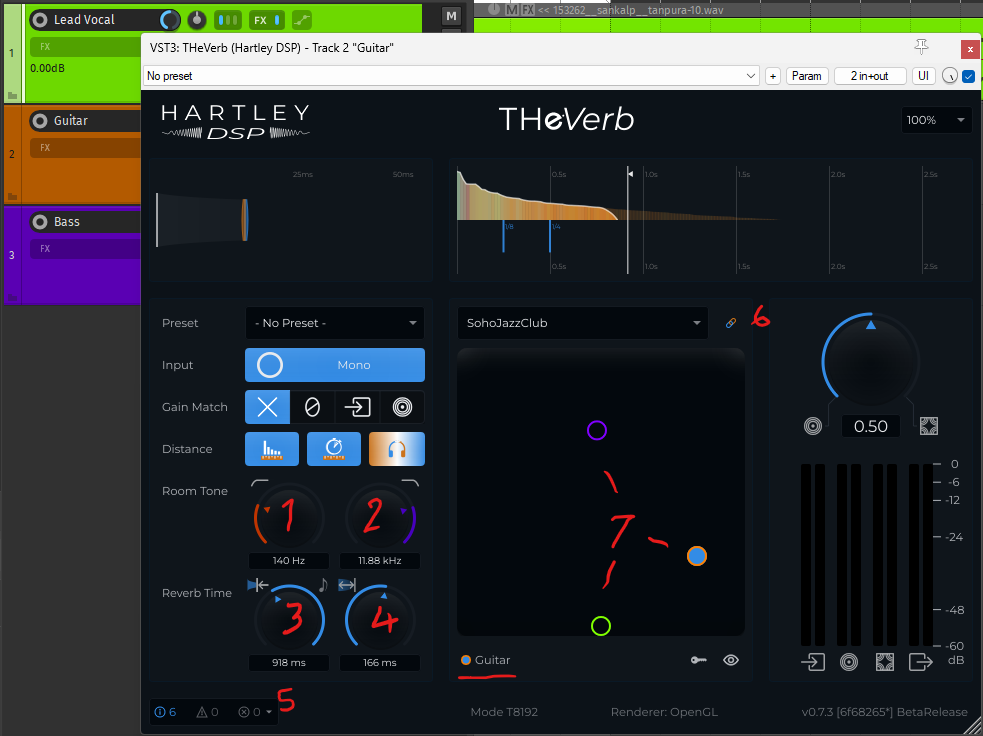Image resolution: width=983 pixels, height=736 pixels.
Task: Select the concentric-rings Gain Match option
Action: (x=402, y=407)
